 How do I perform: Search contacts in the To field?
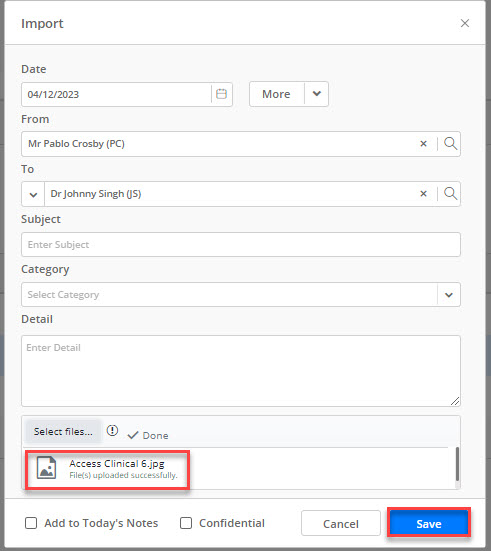tap(450, 194)
